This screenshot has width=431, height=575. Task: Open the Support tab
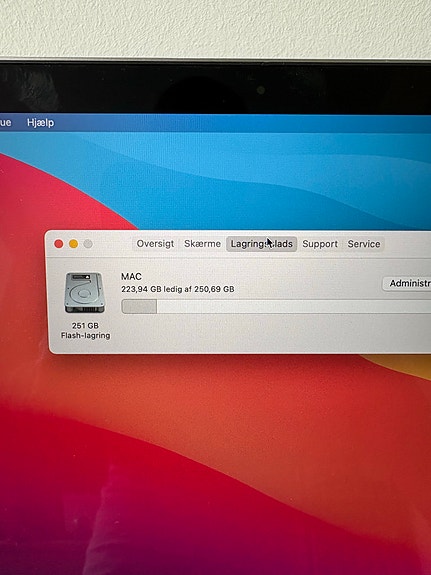point(320,244)
